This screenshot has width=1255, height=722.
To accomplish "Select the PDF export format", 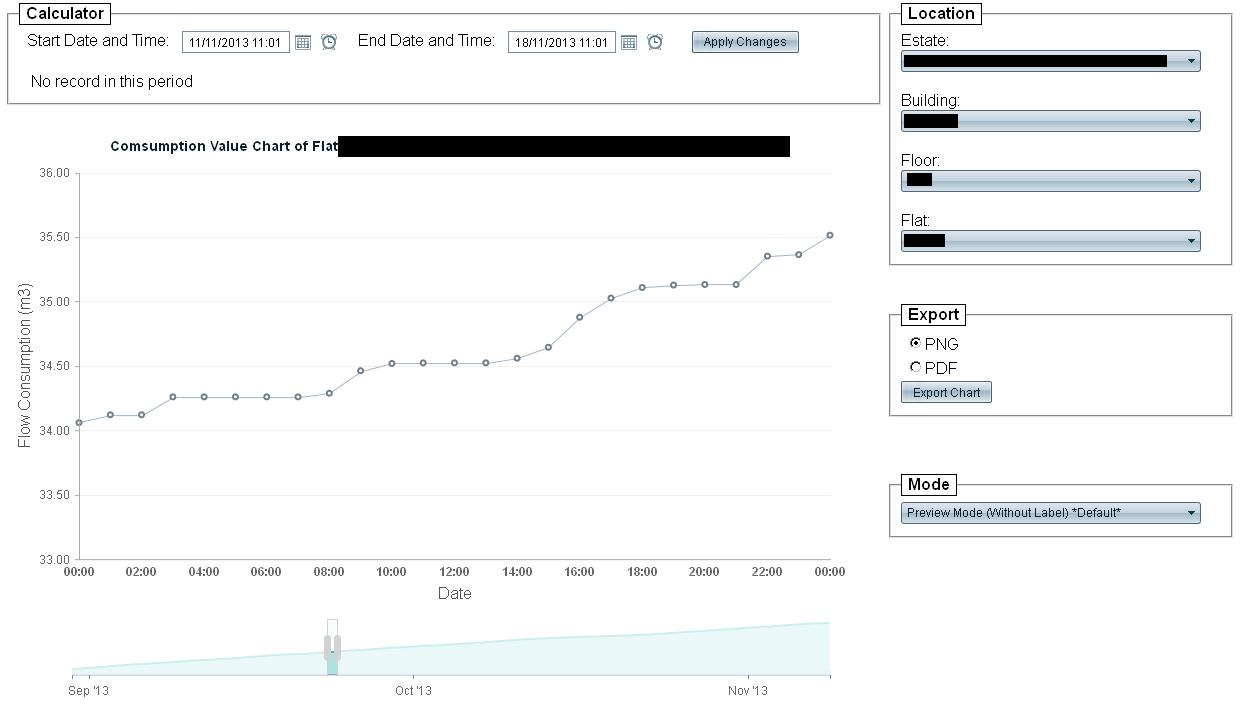I will click(x=916, y=367).
